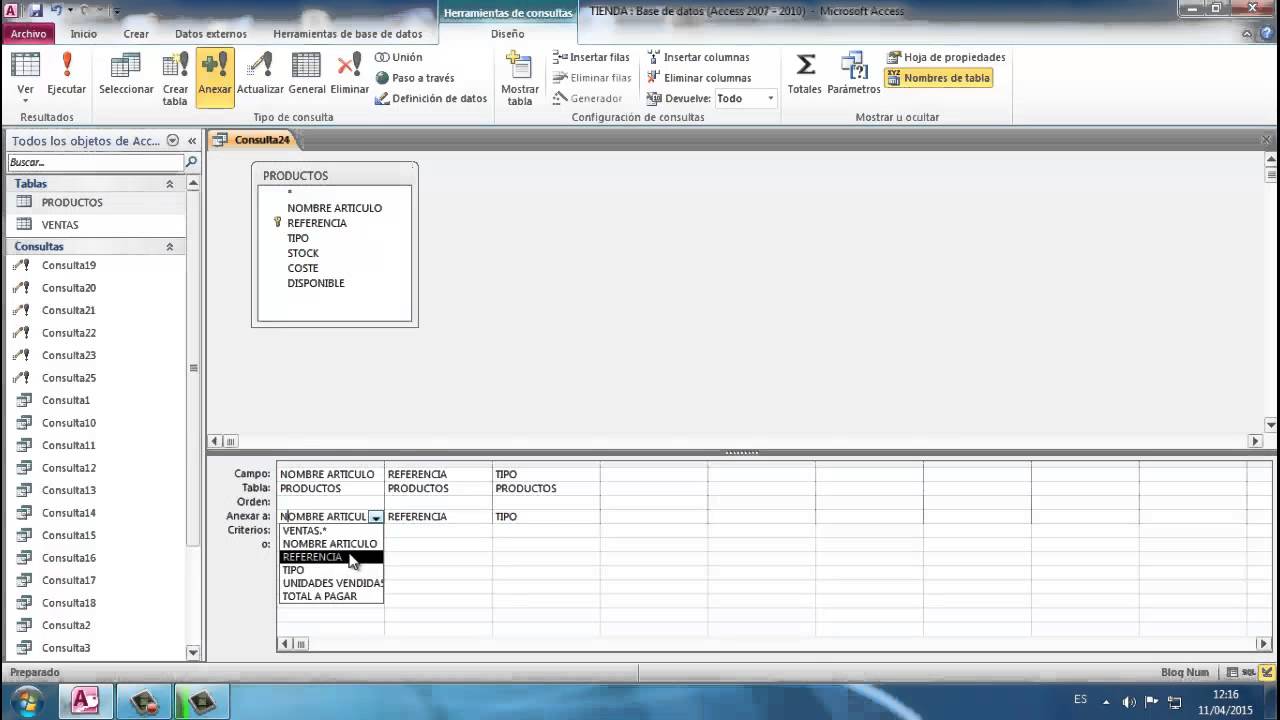Switch to Inicio ribbon tab

point(84,33)
